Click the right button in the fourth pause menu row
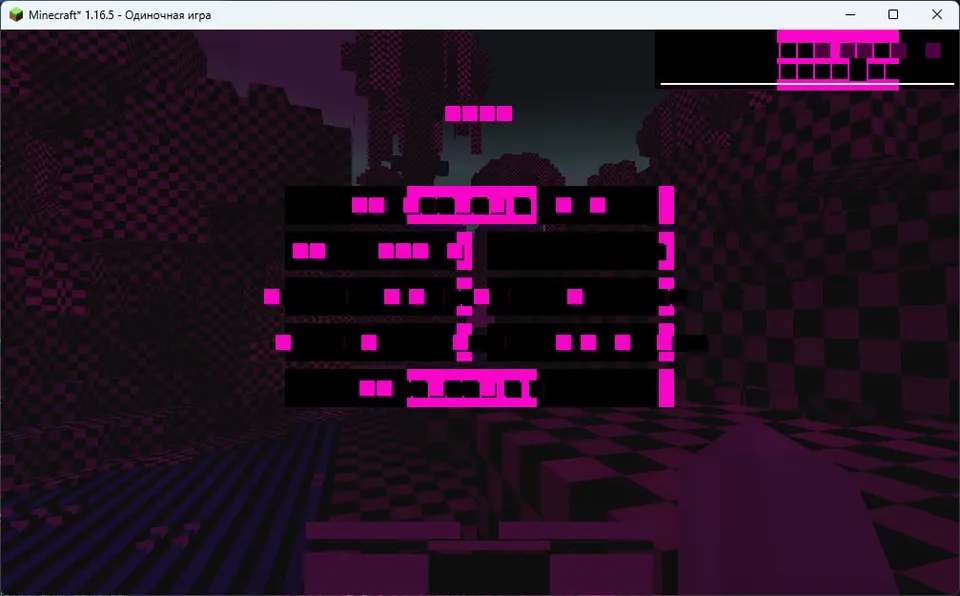This screenshot has width=960, height=596. (580, 342)
